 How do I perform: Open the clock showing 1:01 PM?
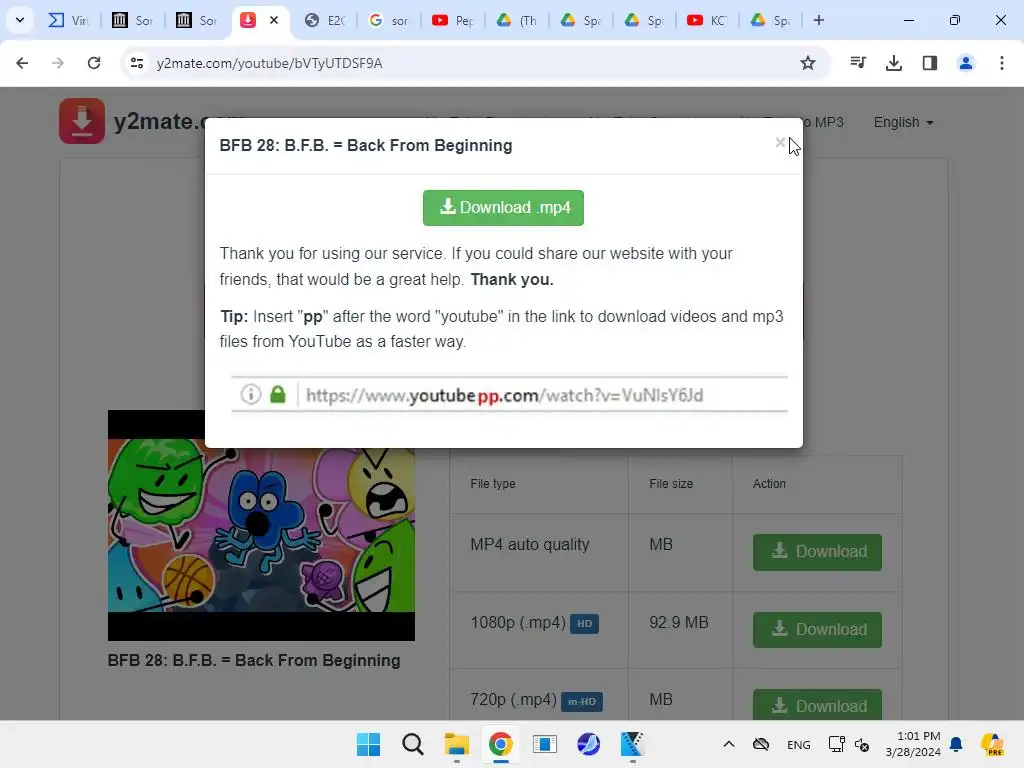(913, 744)
